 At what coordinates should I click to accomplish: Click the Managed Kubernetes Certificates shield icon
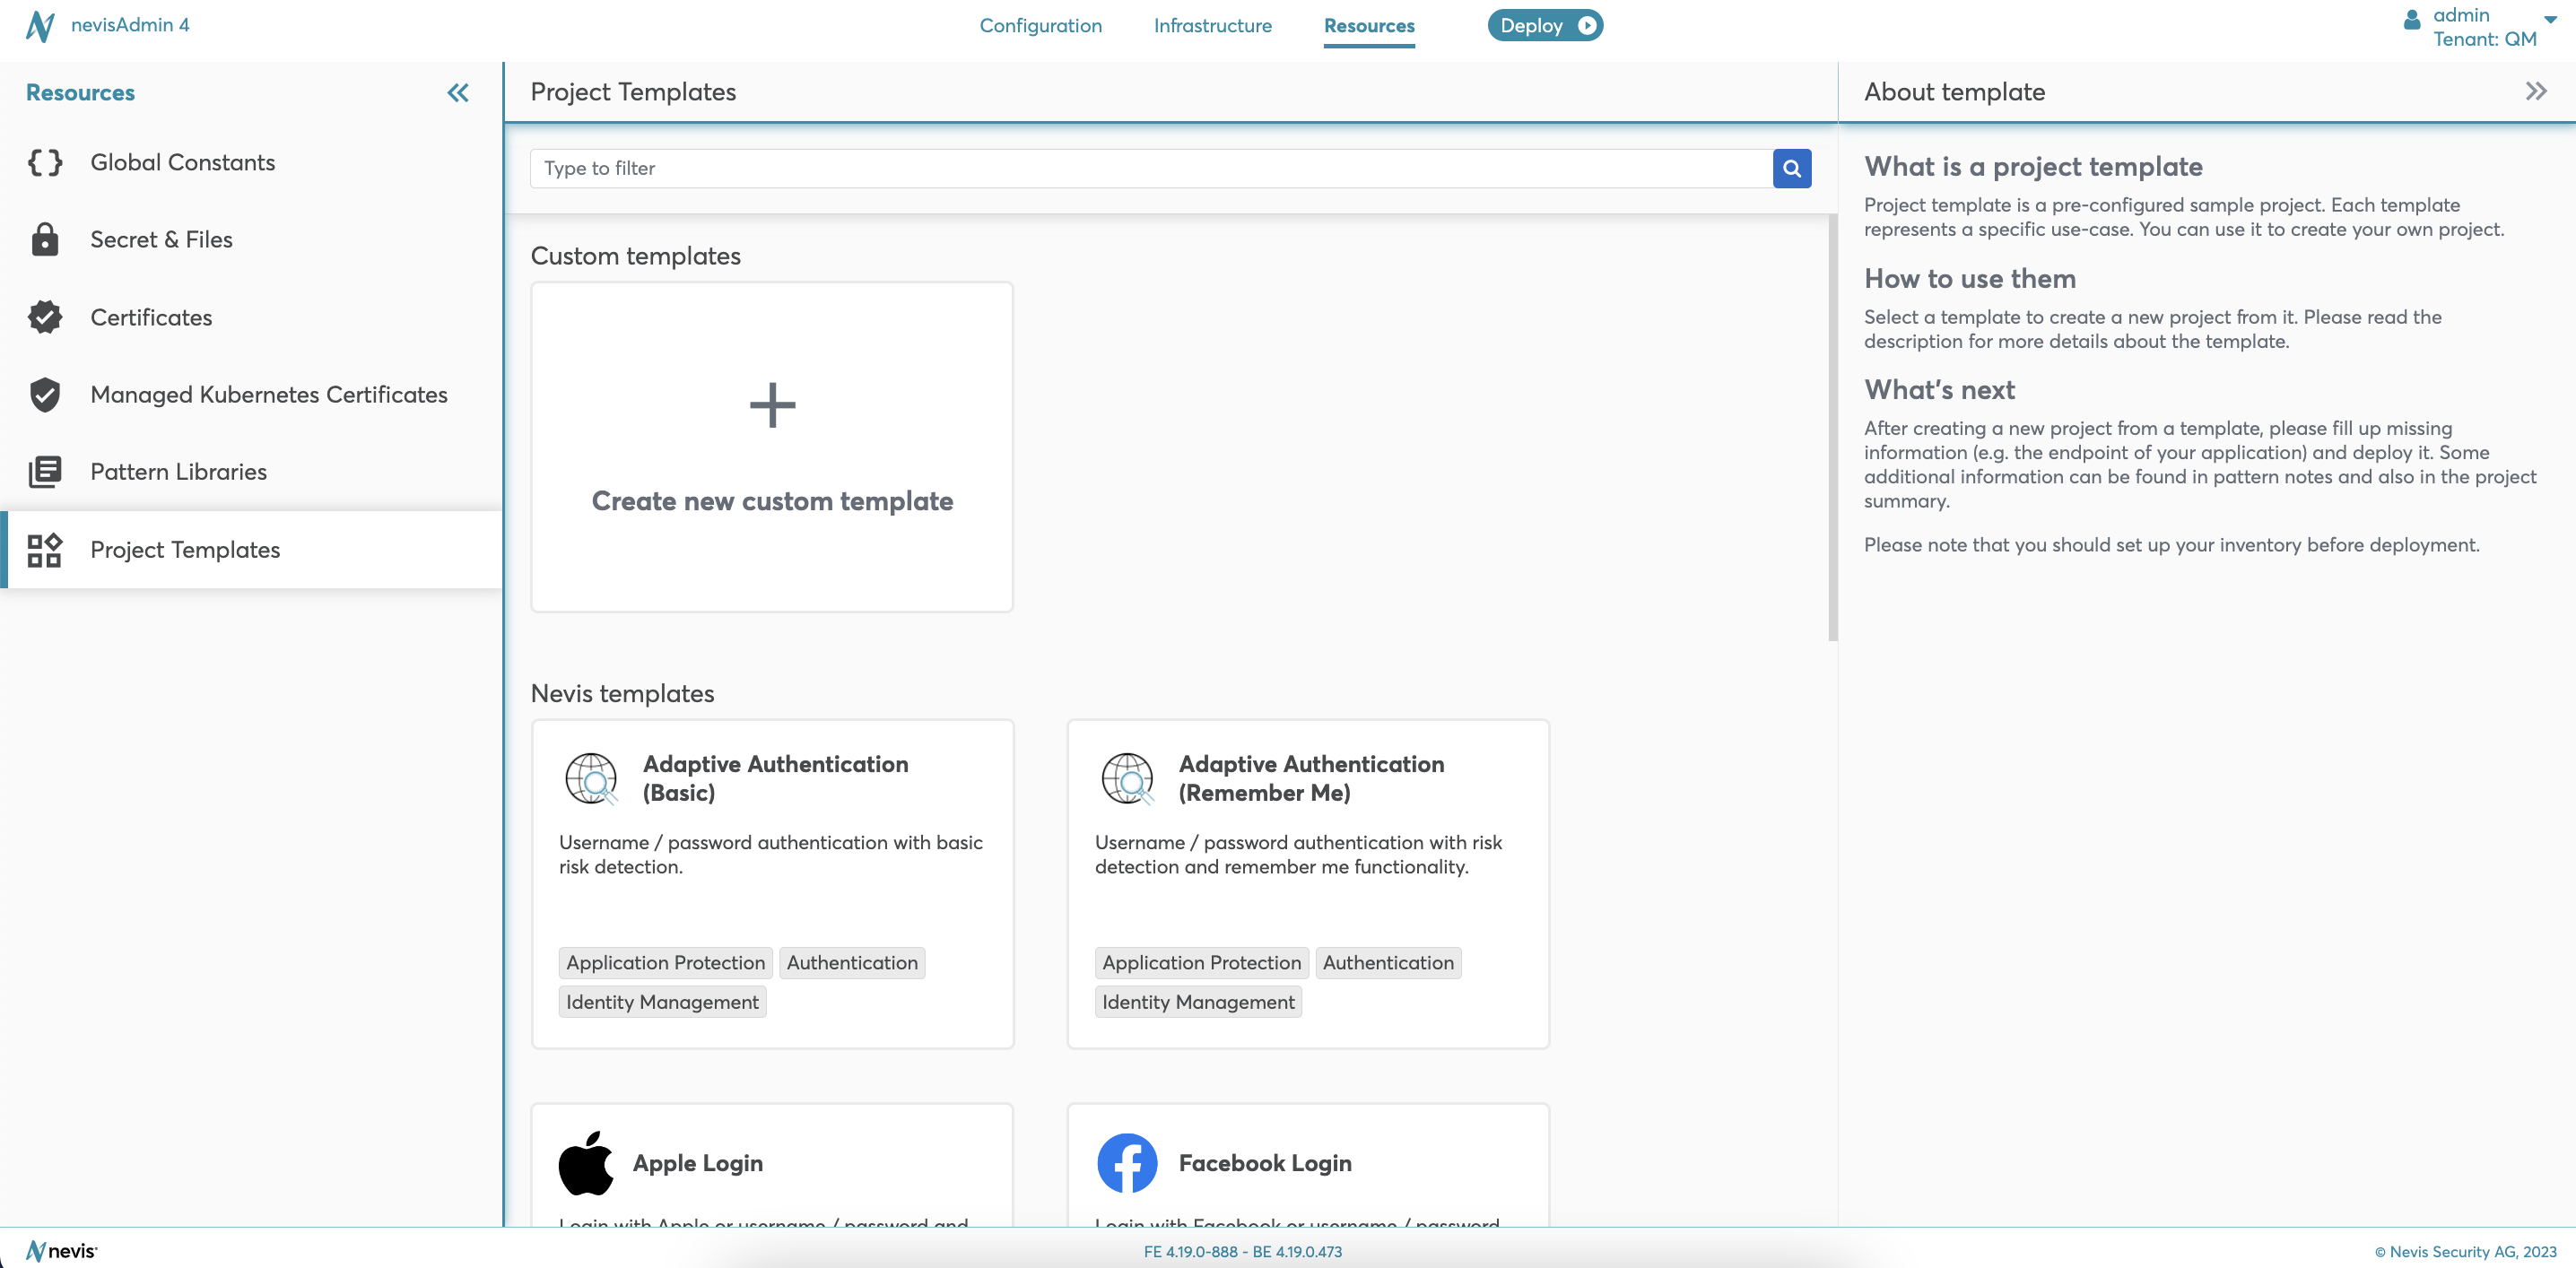pyautogui.click(x=45, y=395)
